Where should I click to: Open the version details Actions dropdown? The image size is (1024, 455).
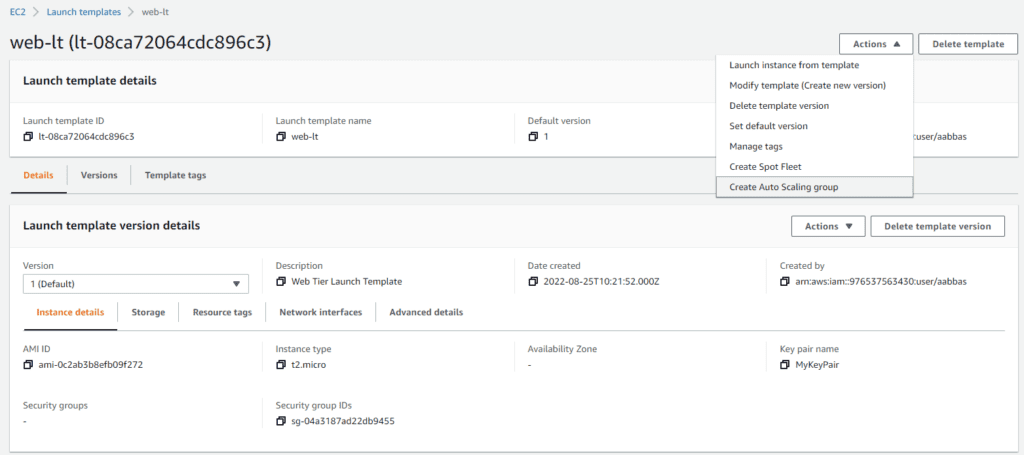[828, 226]
